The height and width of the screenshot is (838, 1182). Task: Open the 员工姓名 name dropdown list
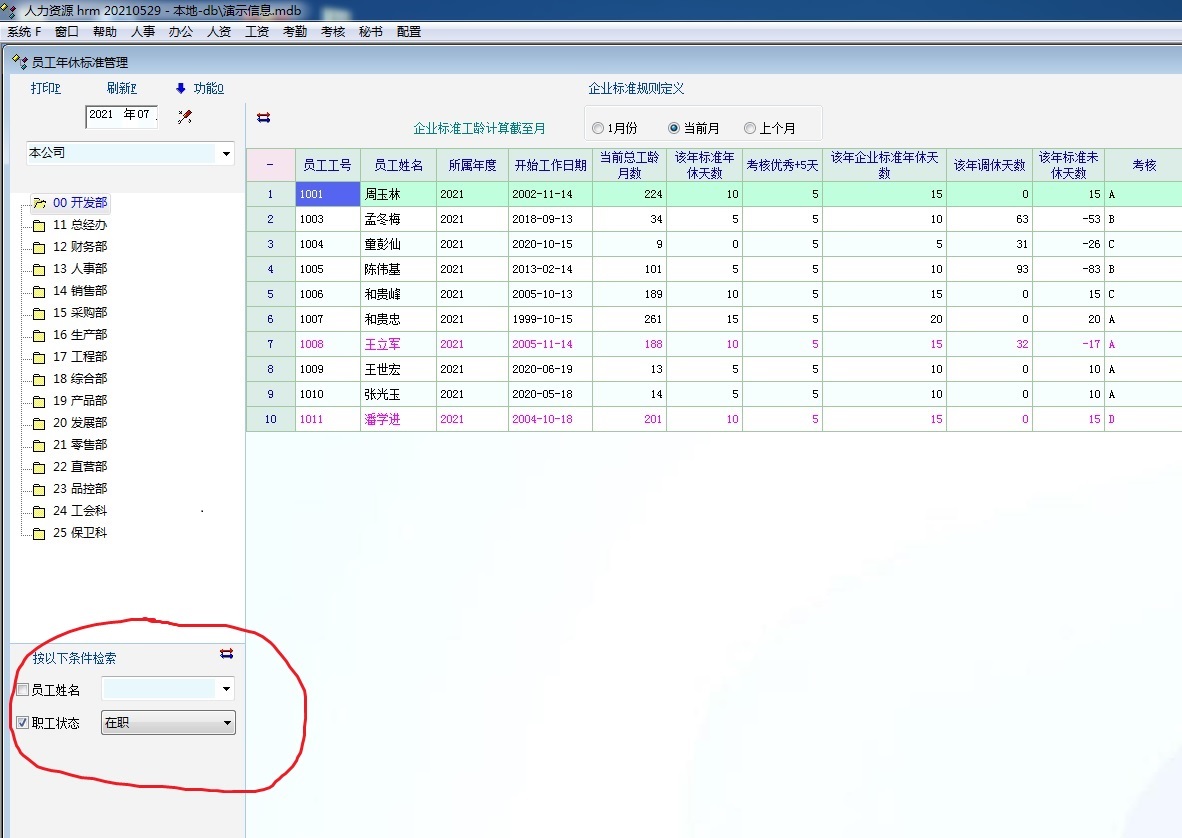[227, 689]
